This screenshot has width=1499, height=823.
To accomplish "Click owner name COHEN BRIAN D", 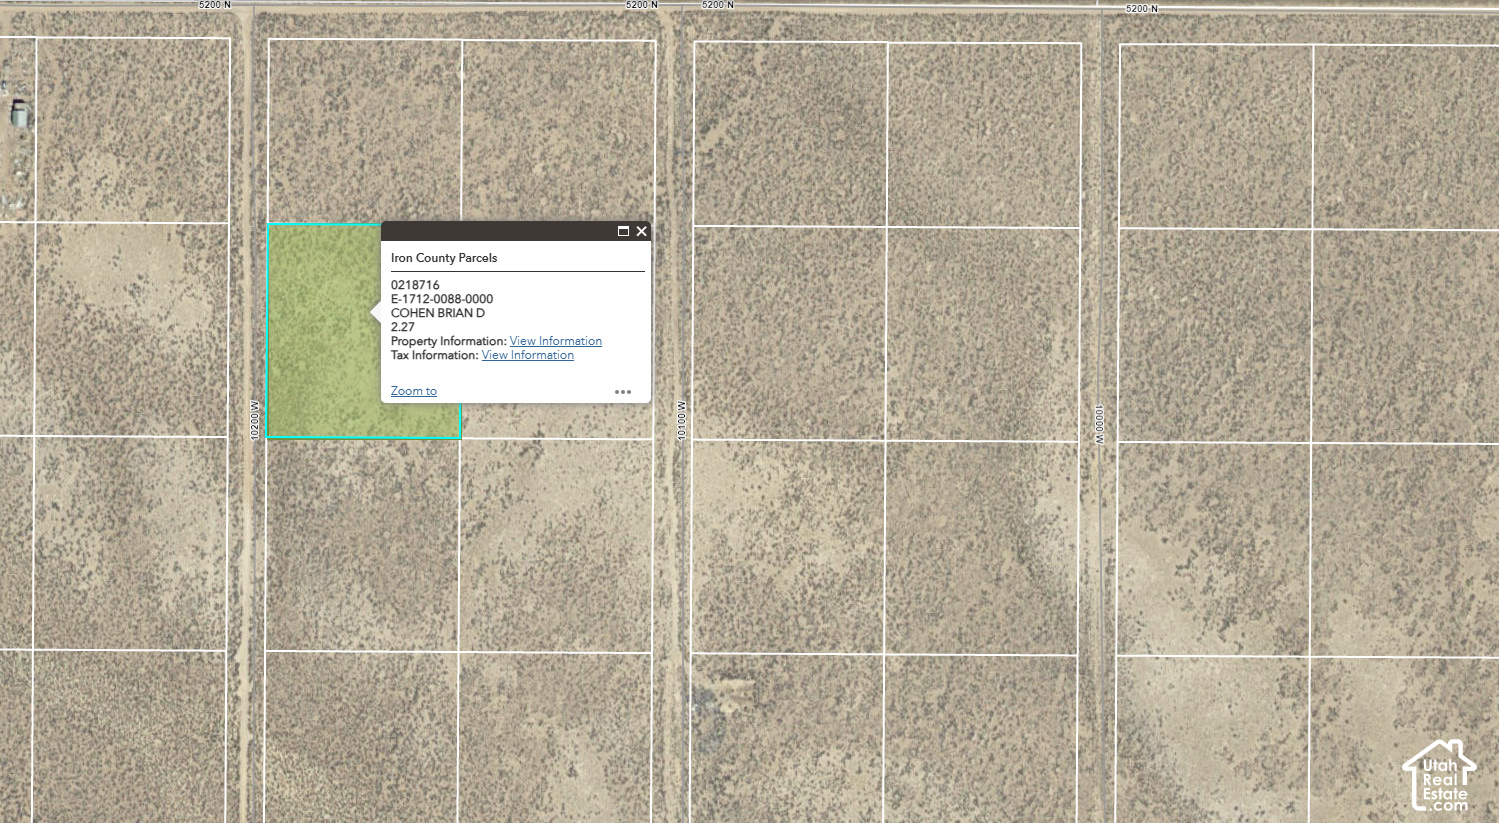I will coord(438,313).
